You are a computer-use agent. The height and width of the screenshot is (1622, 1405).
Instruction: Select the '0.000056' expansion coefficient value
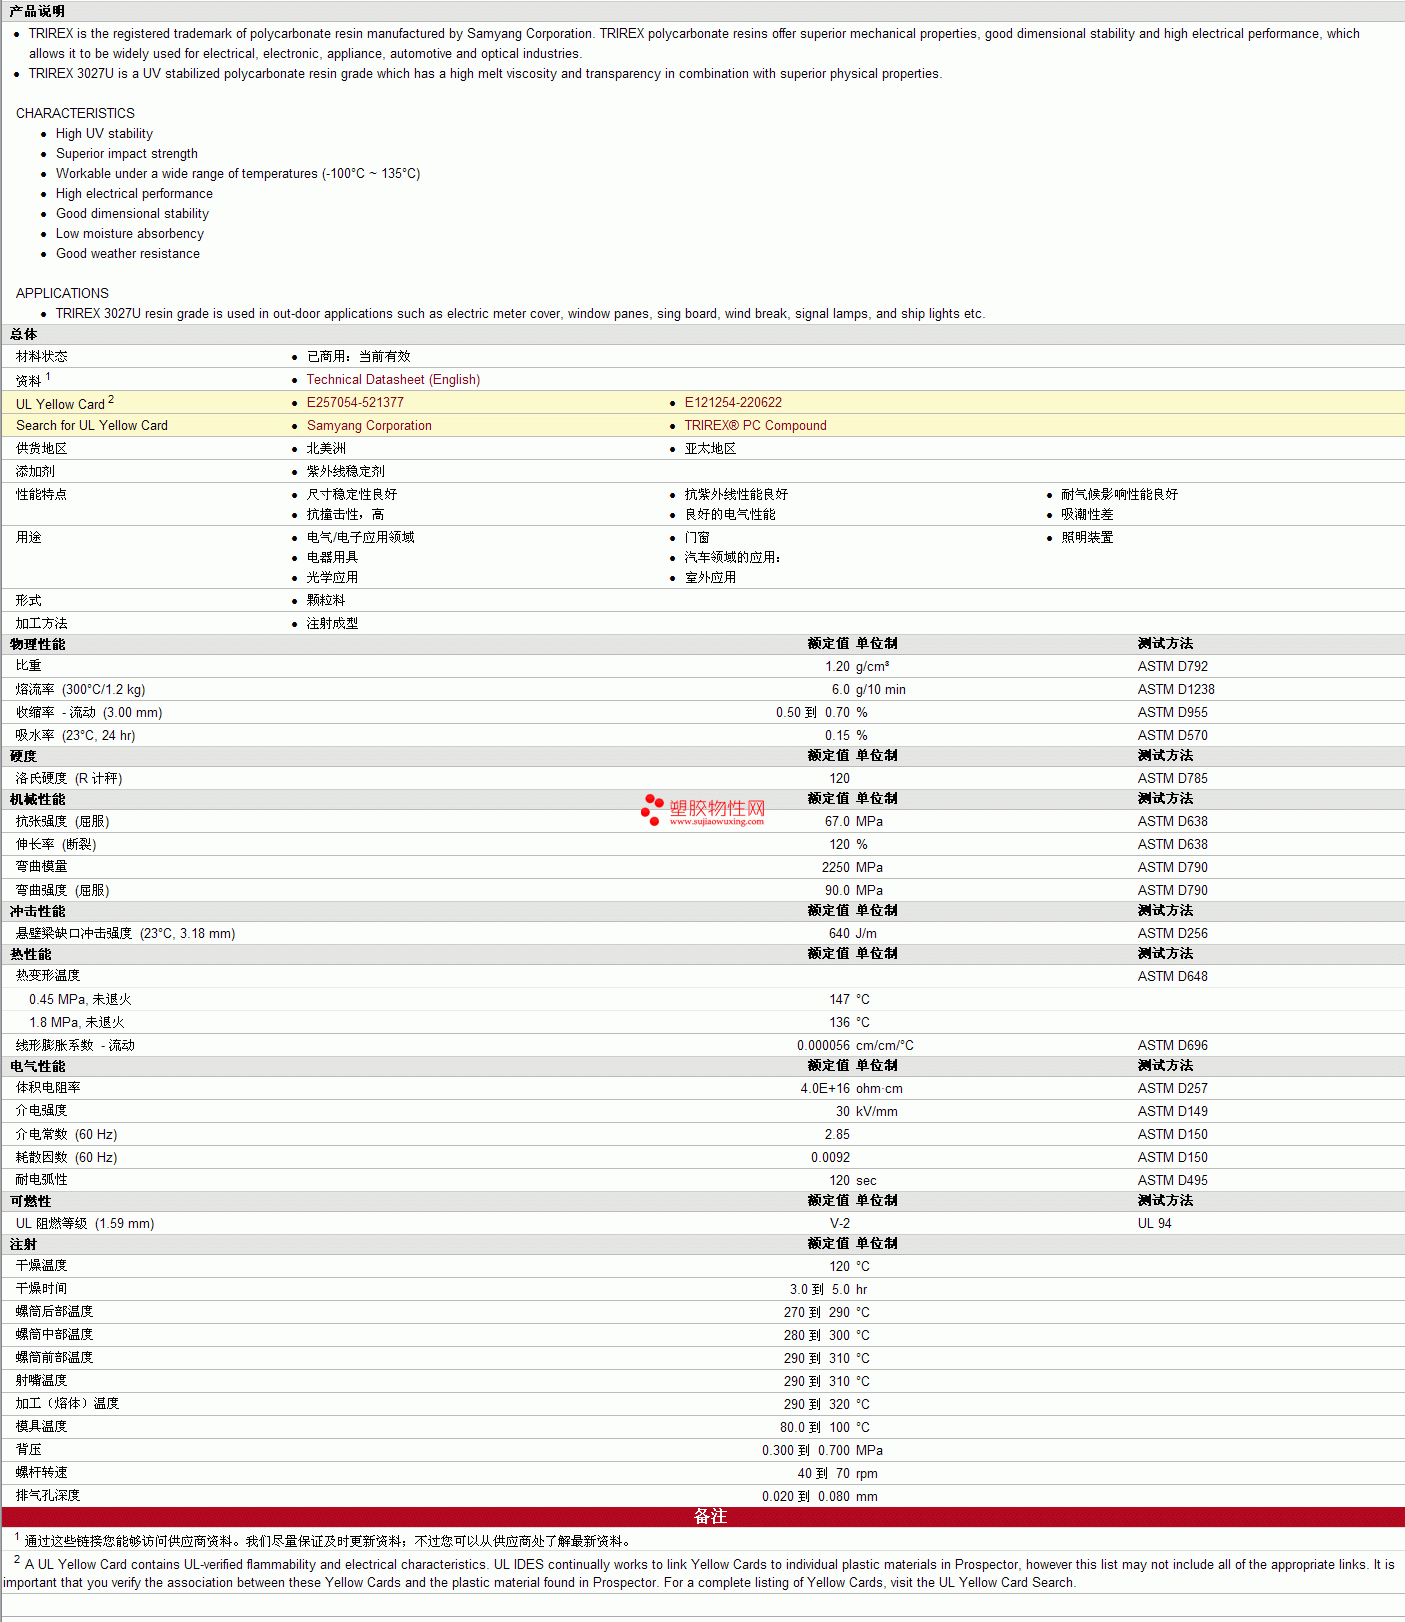(x=824, y=1046)
